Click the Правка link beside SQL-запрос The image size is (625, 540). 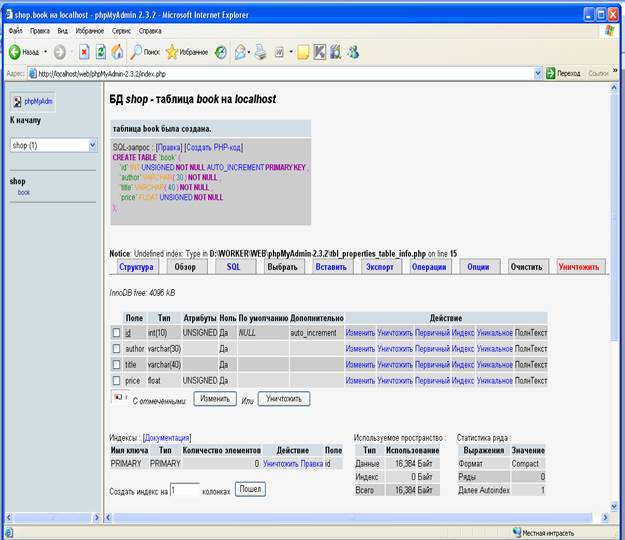[x=169, y=147]
